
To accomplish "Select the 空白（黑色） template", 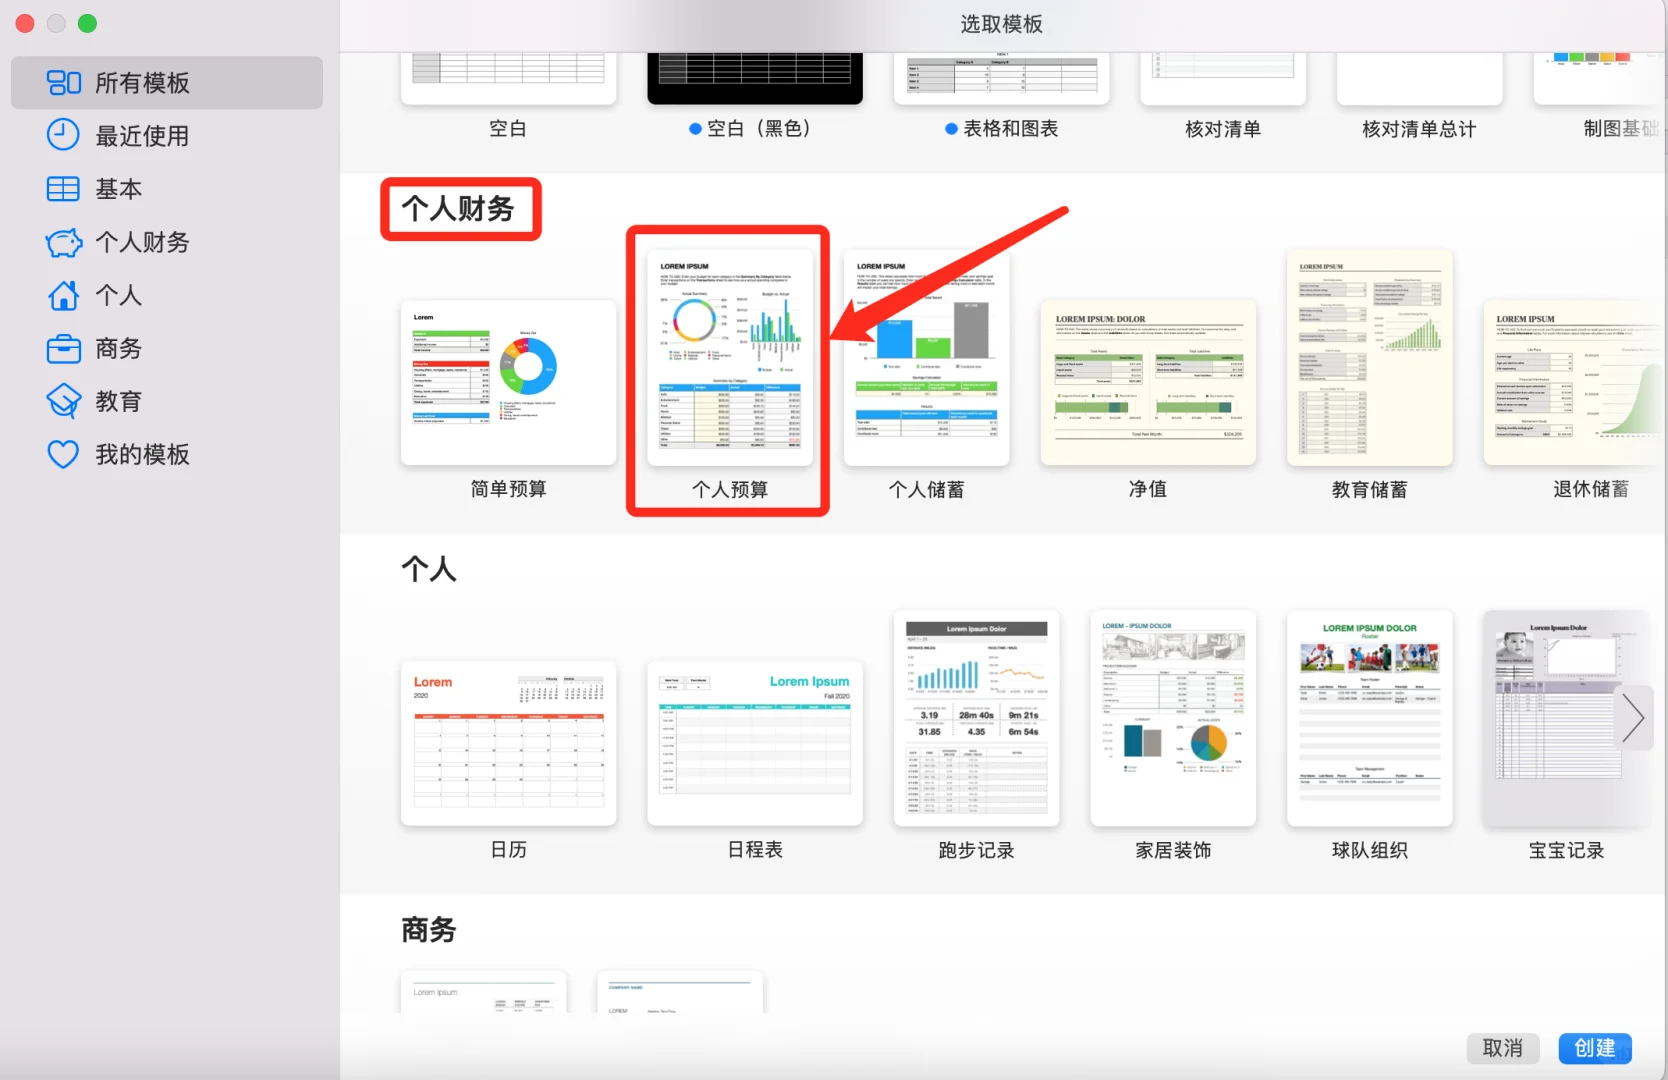I will coord(754,80).
